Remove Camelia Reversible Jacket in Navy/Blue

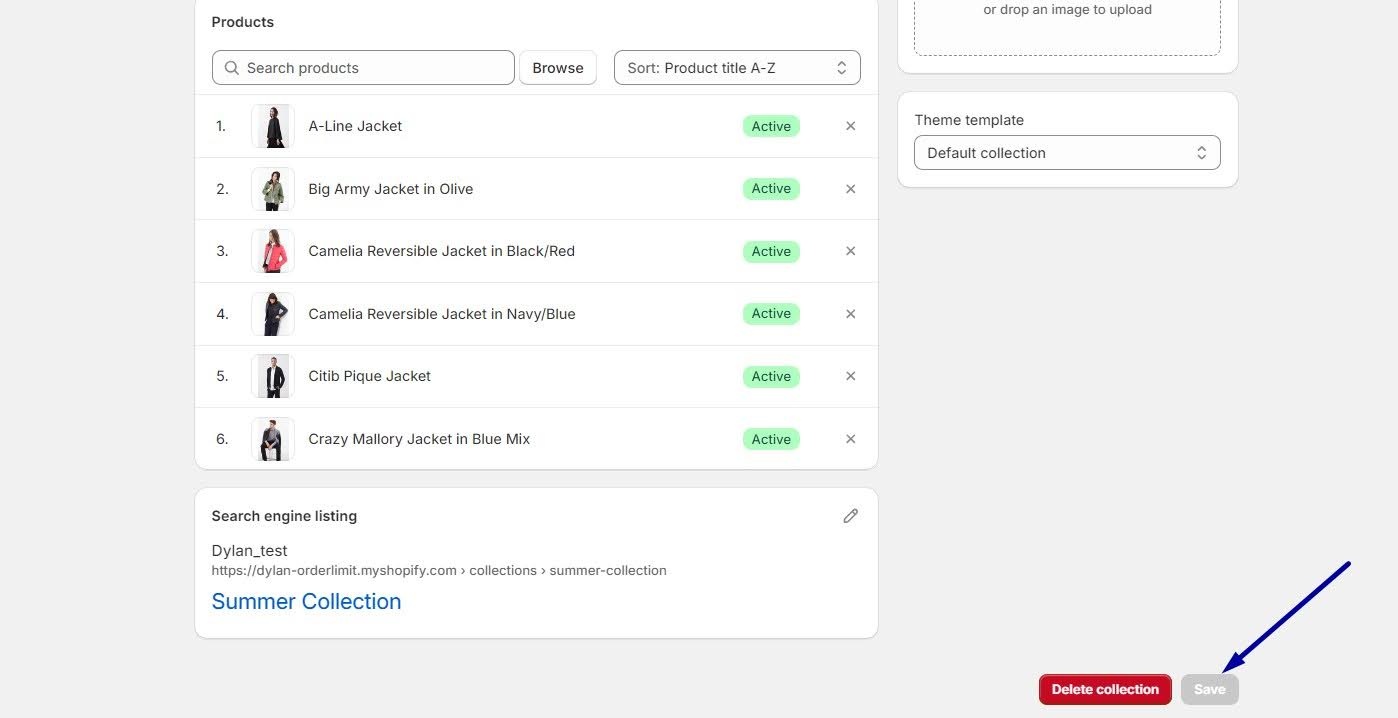850,314
